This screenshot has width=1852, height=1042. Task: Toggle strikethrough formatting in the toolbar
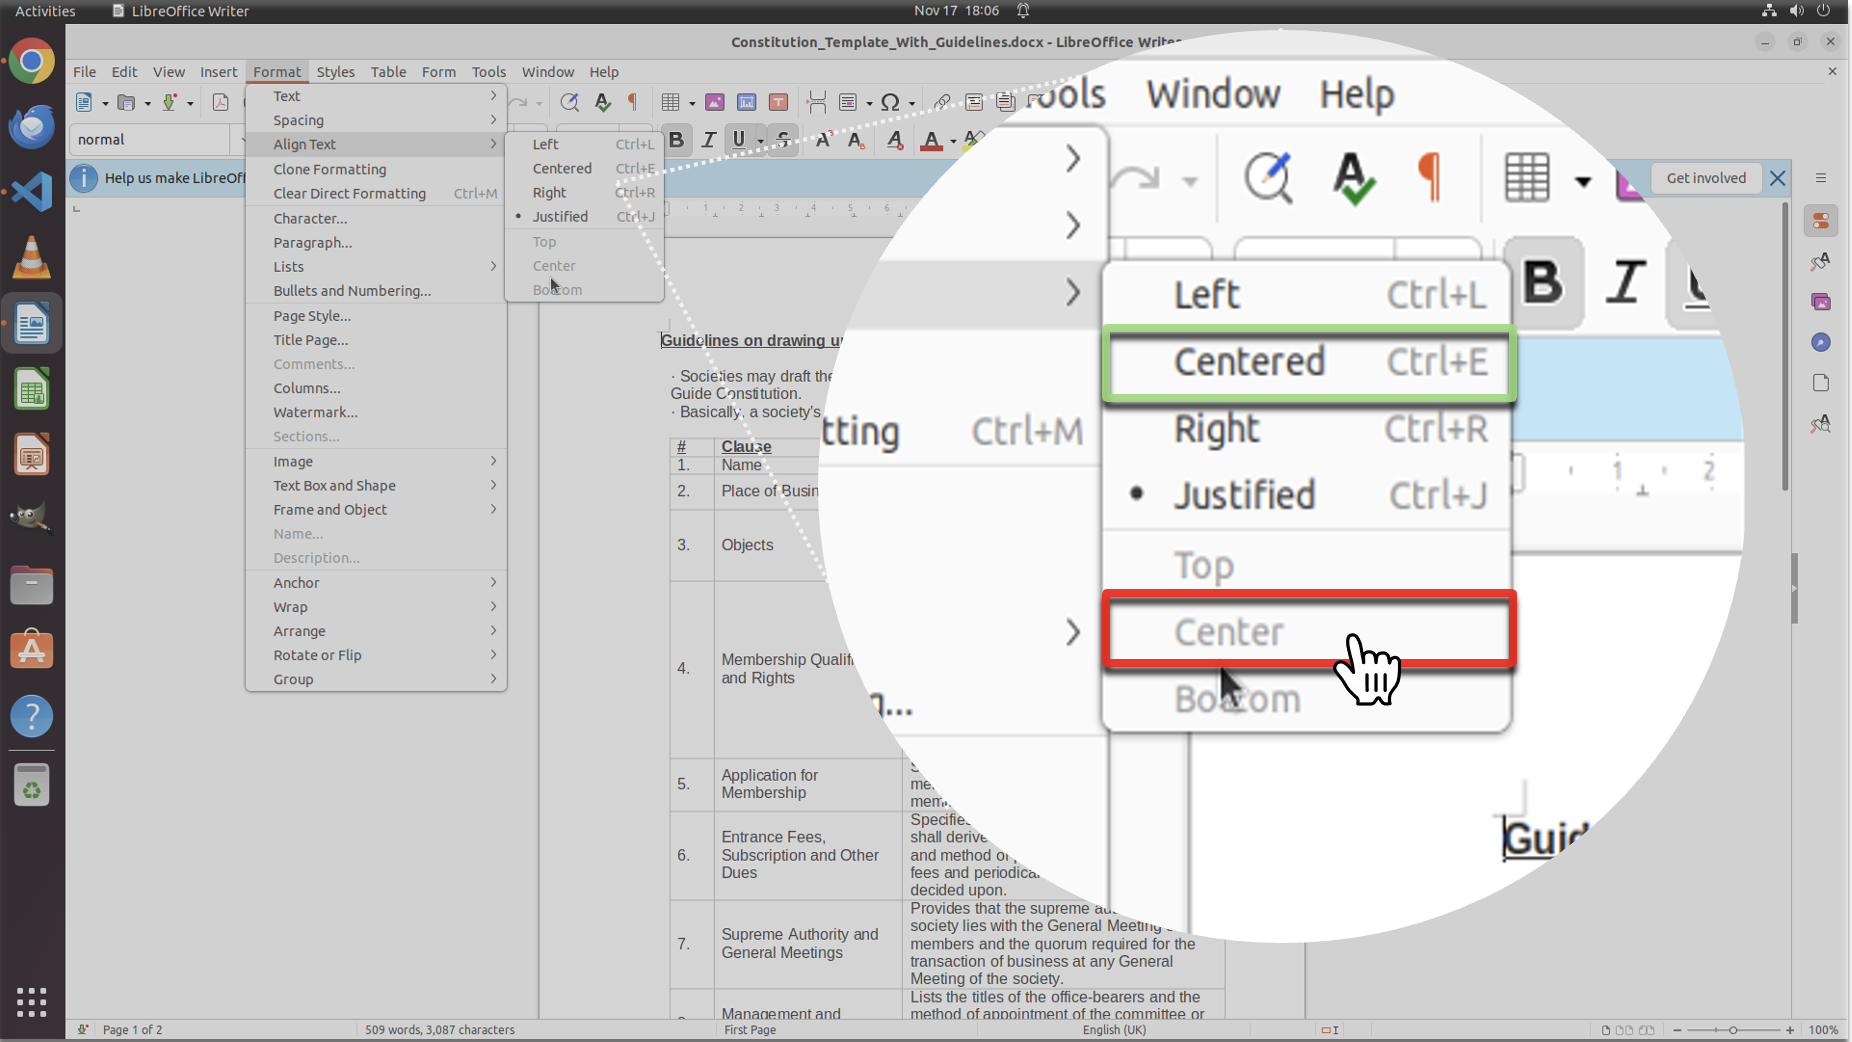pyautogui.click(x=783, y=140)
